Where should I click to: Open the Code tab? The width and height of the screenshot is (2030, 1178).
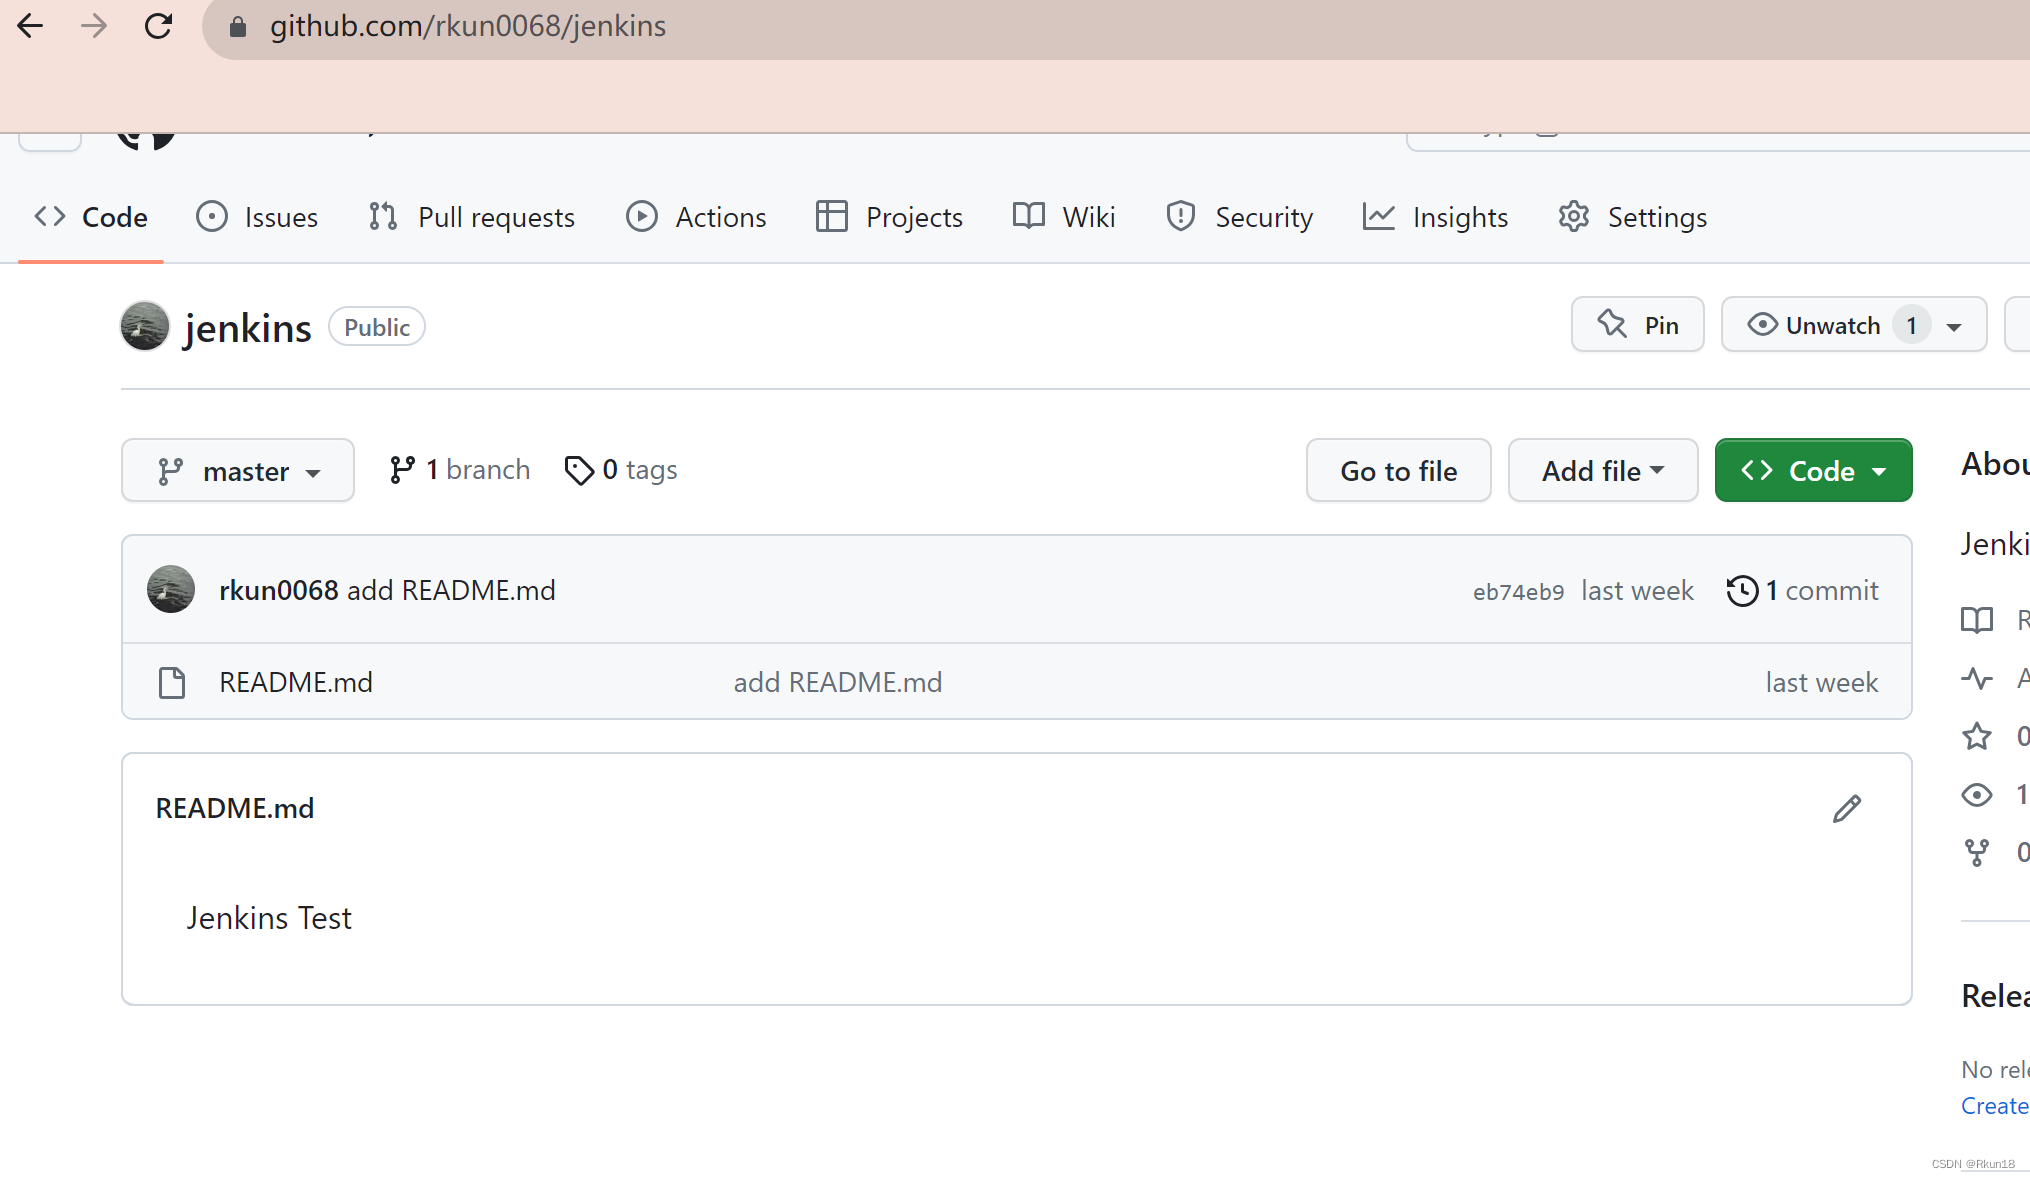(91, 217)
